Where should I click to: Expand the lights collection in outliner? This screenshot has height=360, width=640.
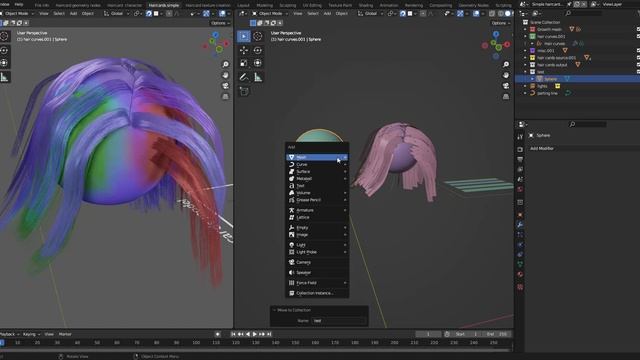tap(525, 86)
